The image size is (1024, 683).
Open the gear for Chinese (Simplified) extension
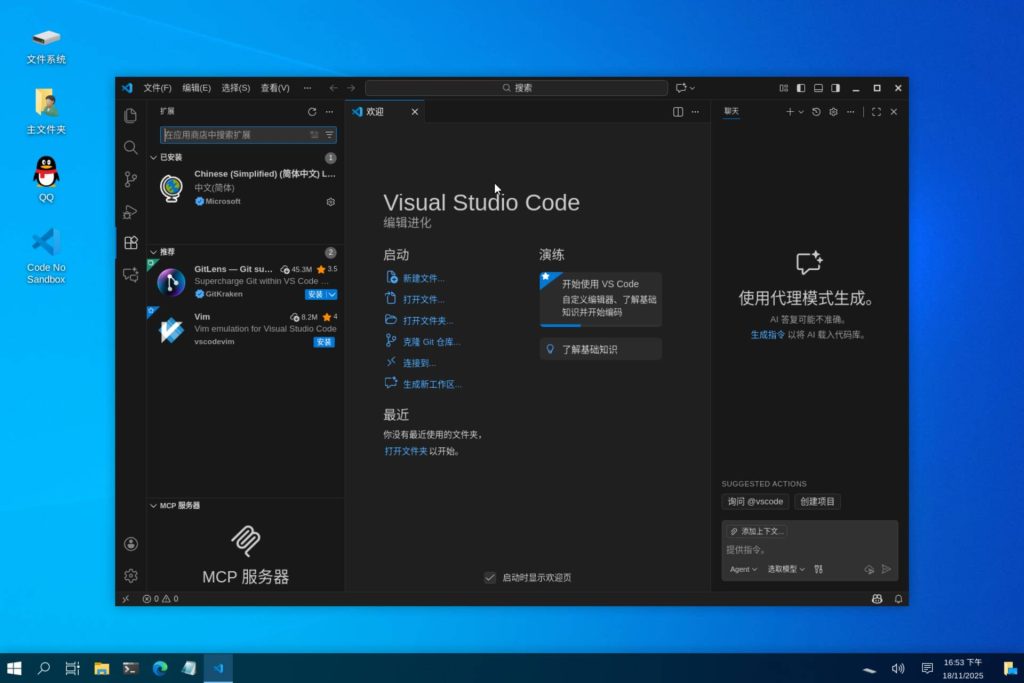[330, 202]
